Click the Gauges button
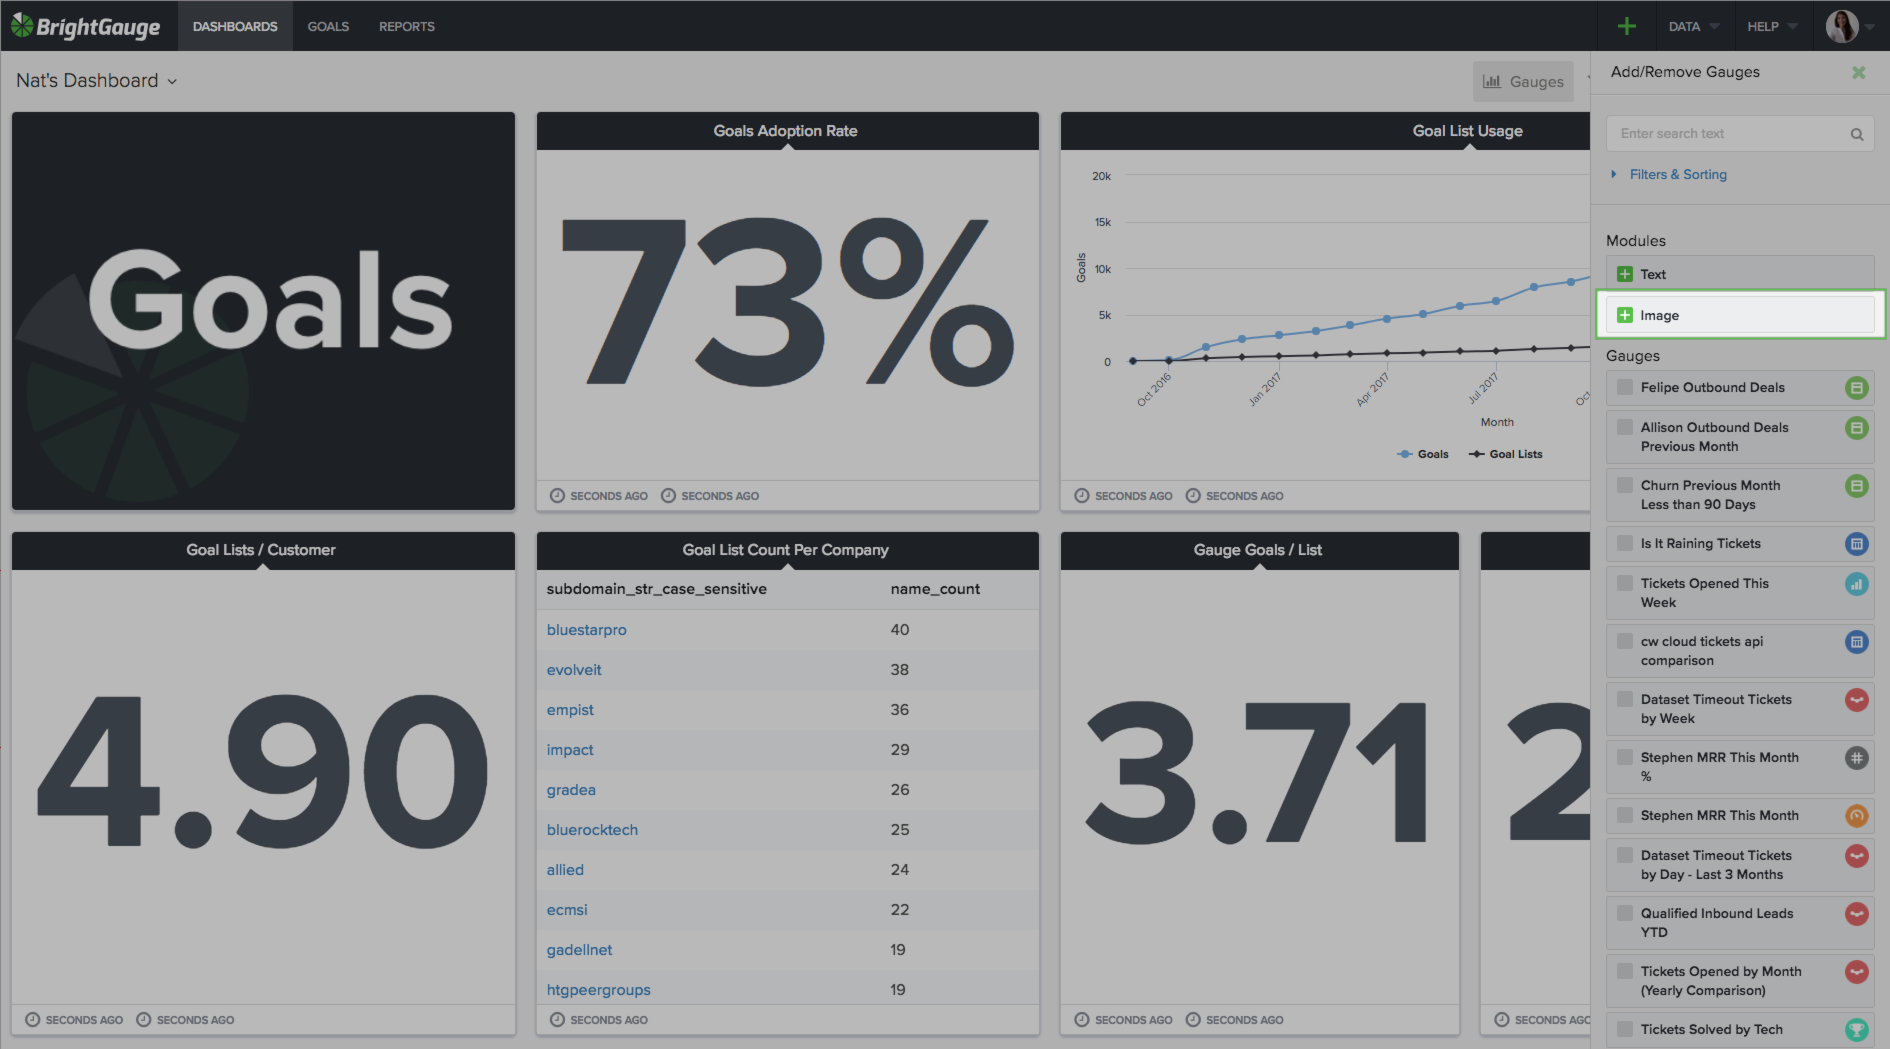This screenshot has height=1049, width=1890. click(x=1523, y=82)
